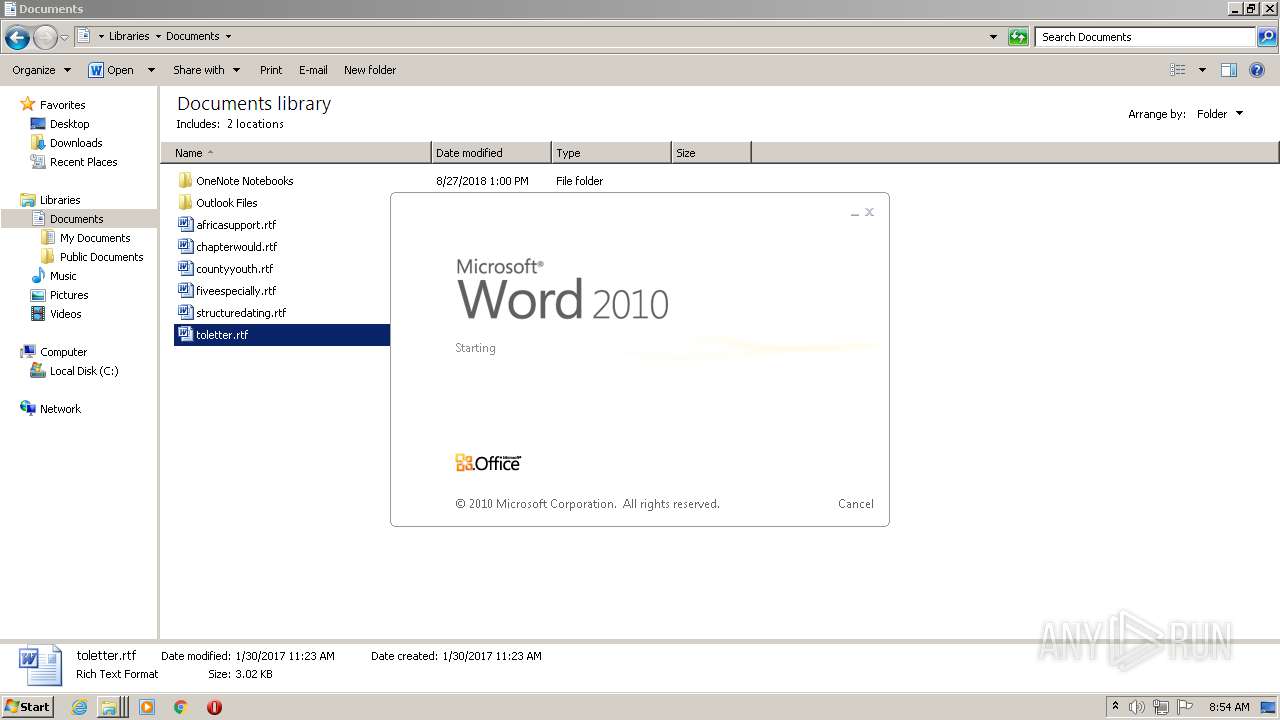Click E-mail in the toolbar
Image resolution: width=1280 pixels, height=720 pixels.
pyautogui.click(x=313, y=70)
